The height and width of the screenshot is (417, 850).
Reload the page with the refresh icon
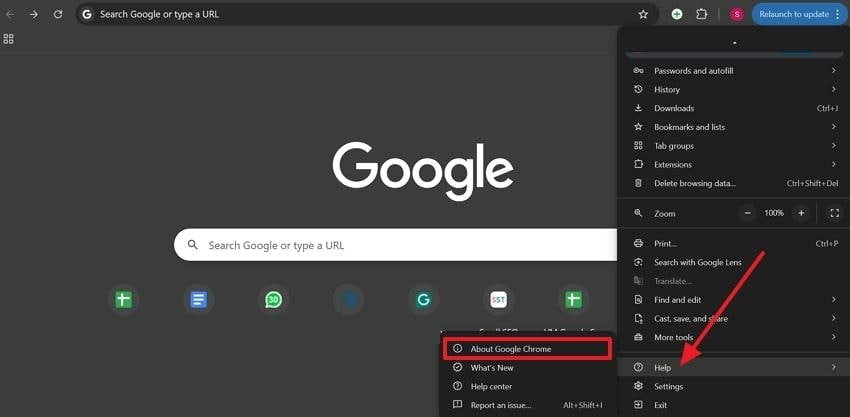[x=58, y=15]
